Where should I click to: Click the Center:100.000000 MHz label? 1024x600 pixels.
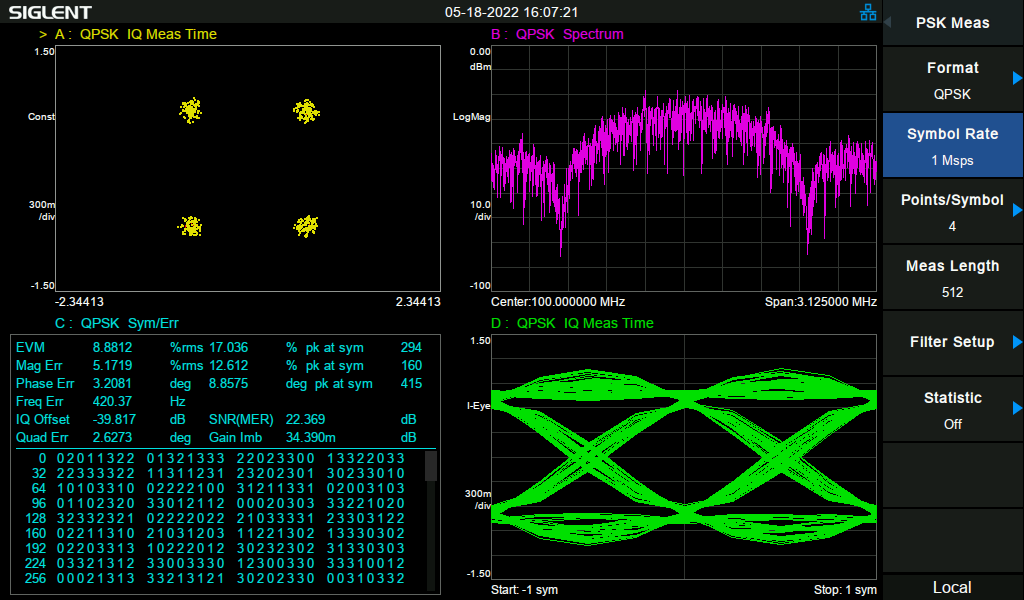(x=558, y=302)
